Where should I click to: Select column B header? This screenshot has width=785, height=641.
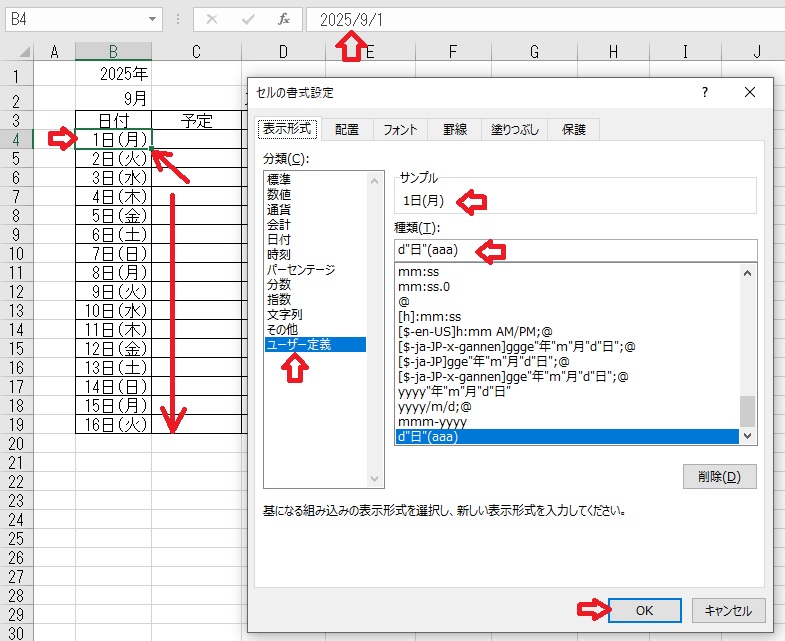click(x=113, y=52)
